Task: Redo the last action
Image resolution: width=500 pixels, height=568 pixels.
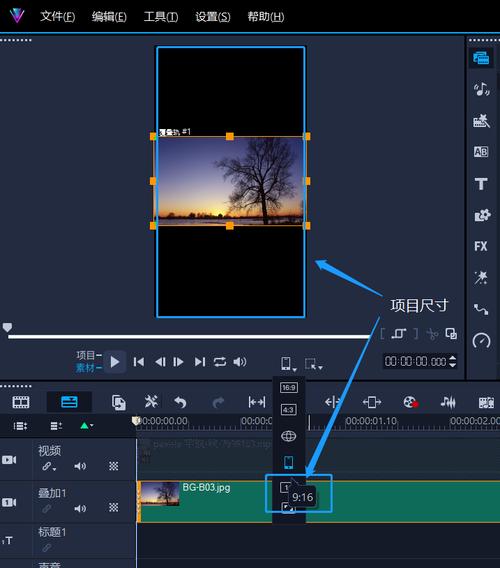Action: pyautogui.click(x=218, y=402)
